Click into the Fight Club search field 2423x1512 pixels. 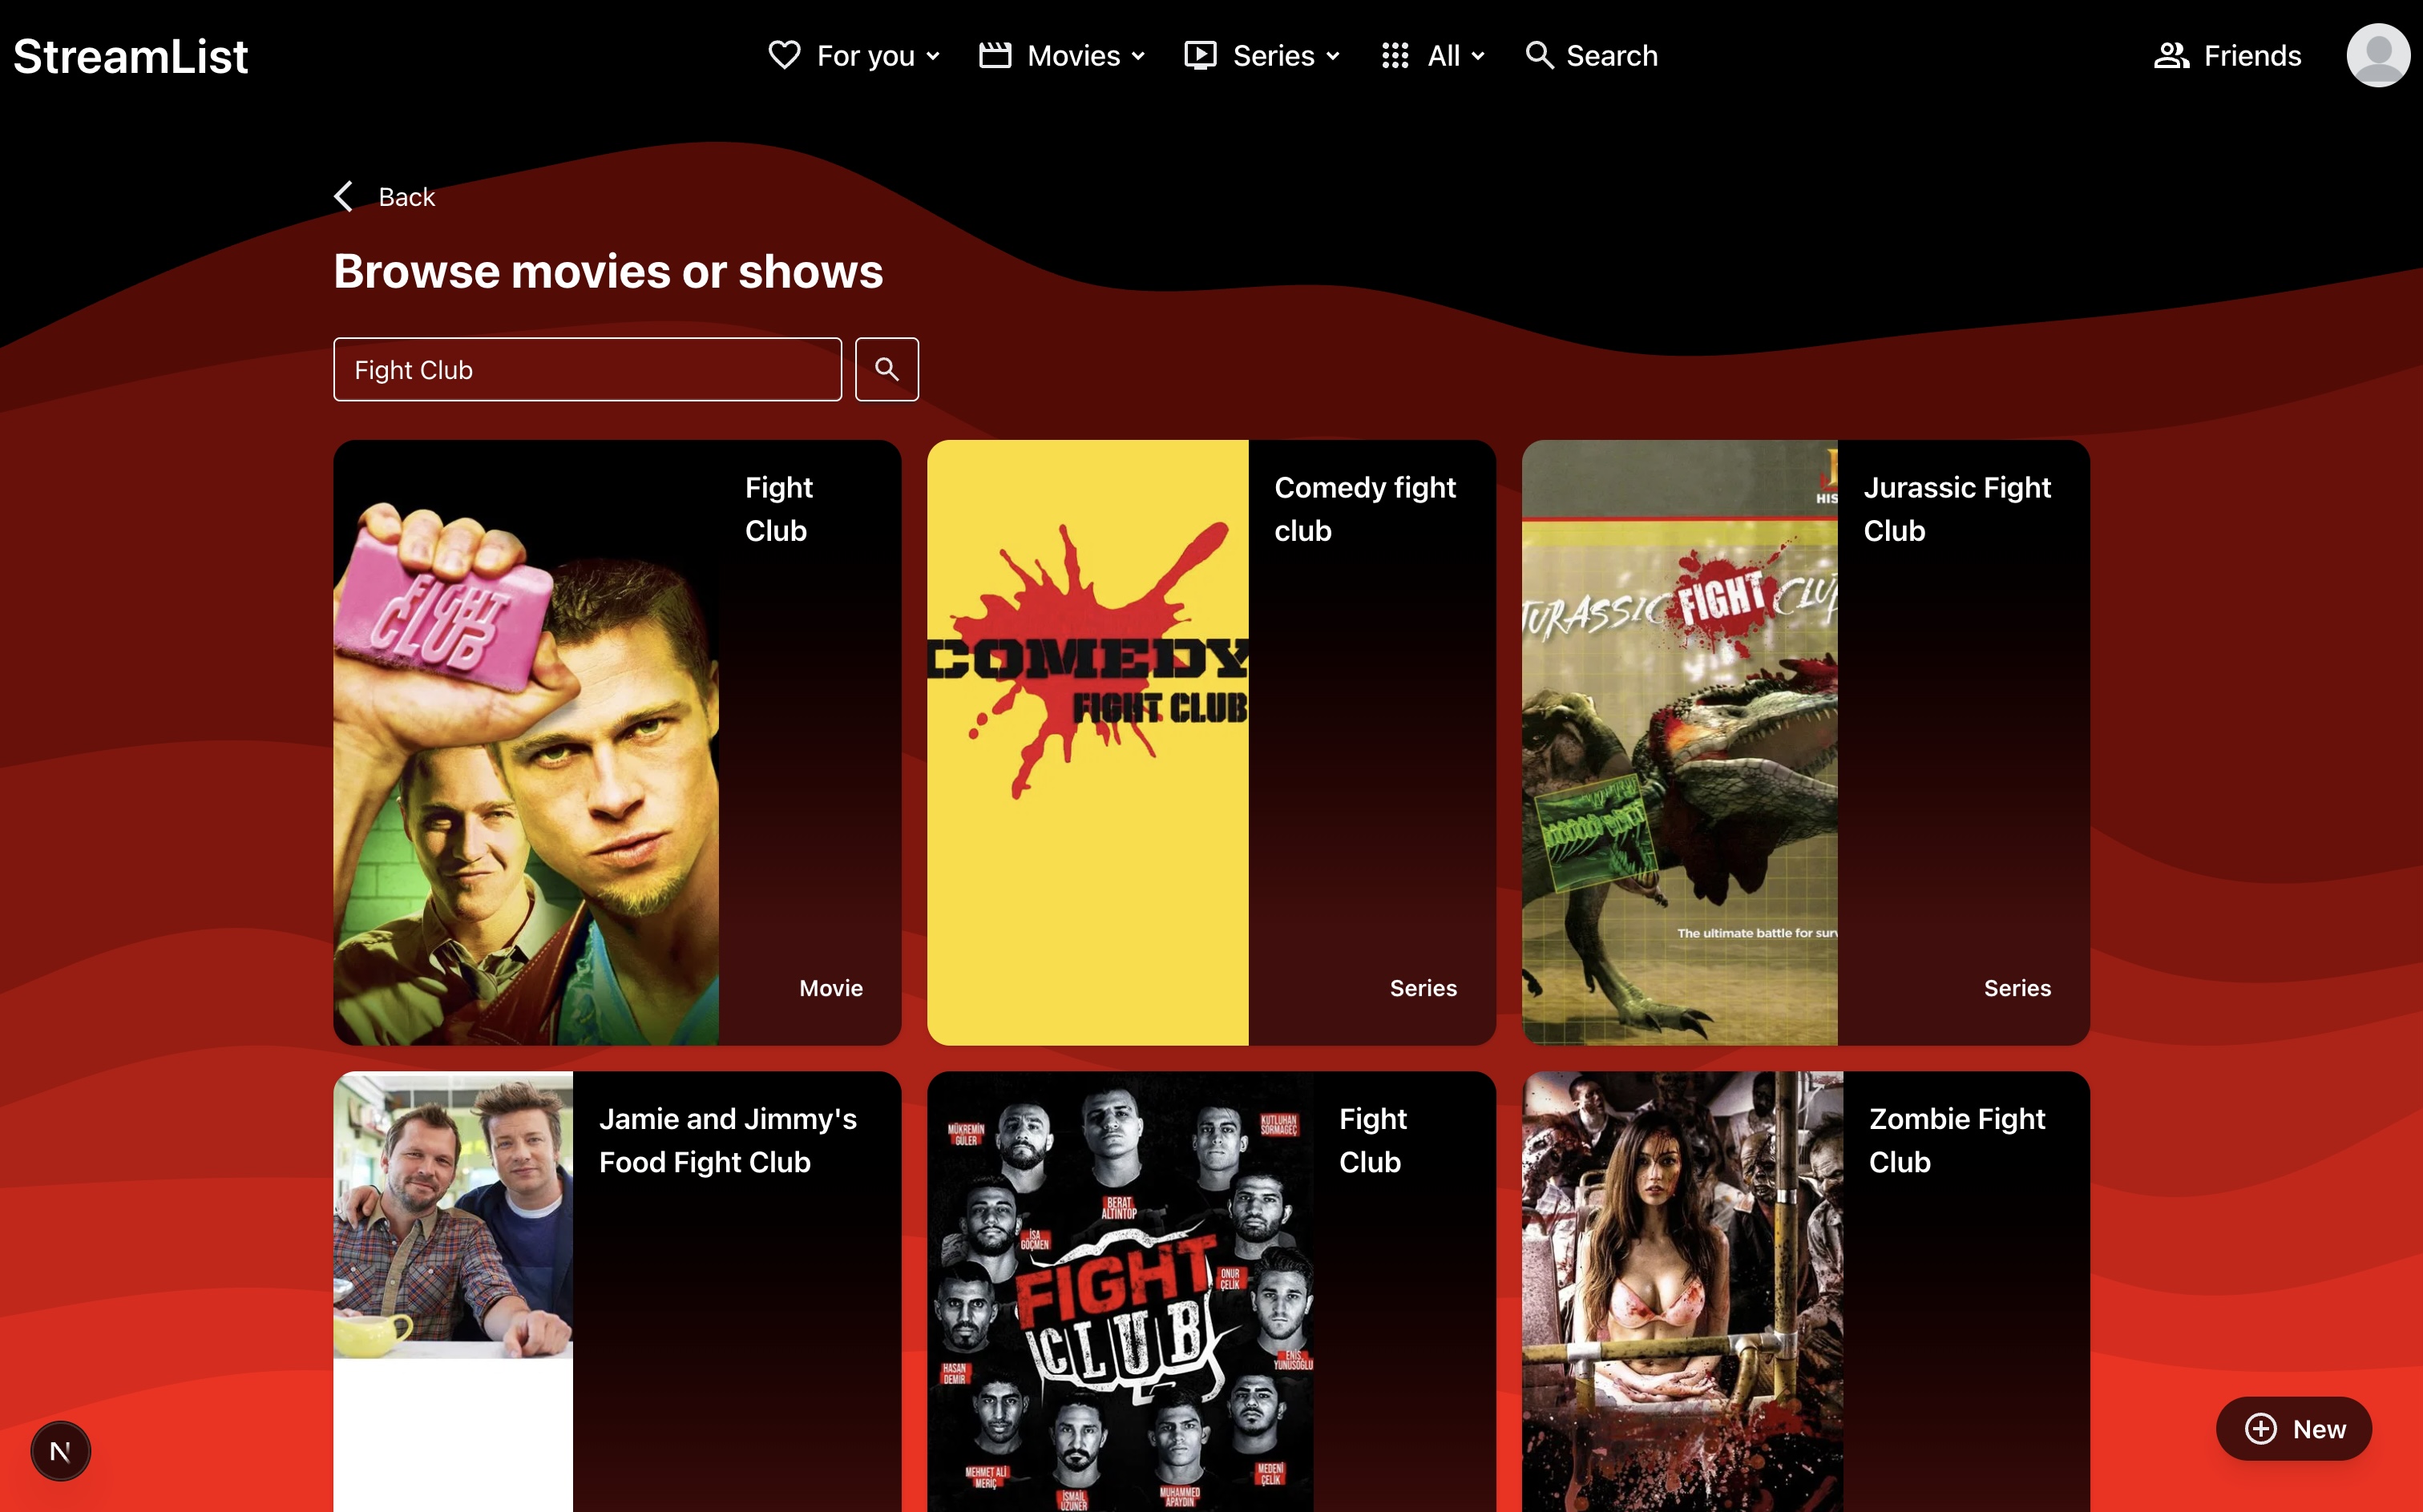pos(587,369)
